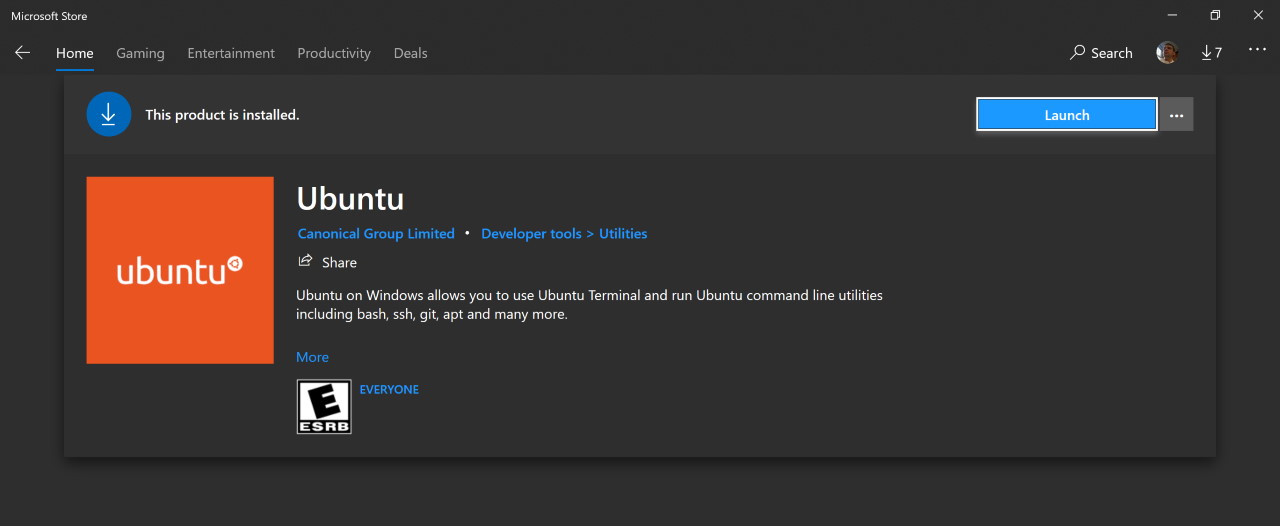
Task: Switch to the Gaming tab
Action: (140, 53)
